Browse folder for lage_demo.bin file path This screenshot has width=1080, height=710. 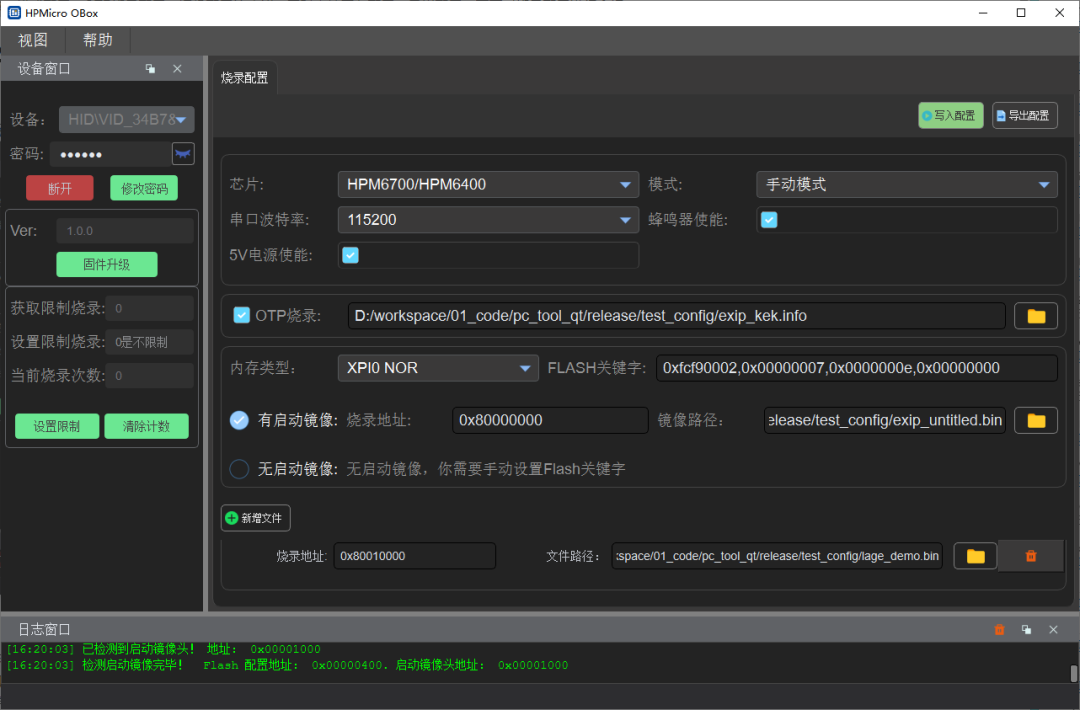975,556
